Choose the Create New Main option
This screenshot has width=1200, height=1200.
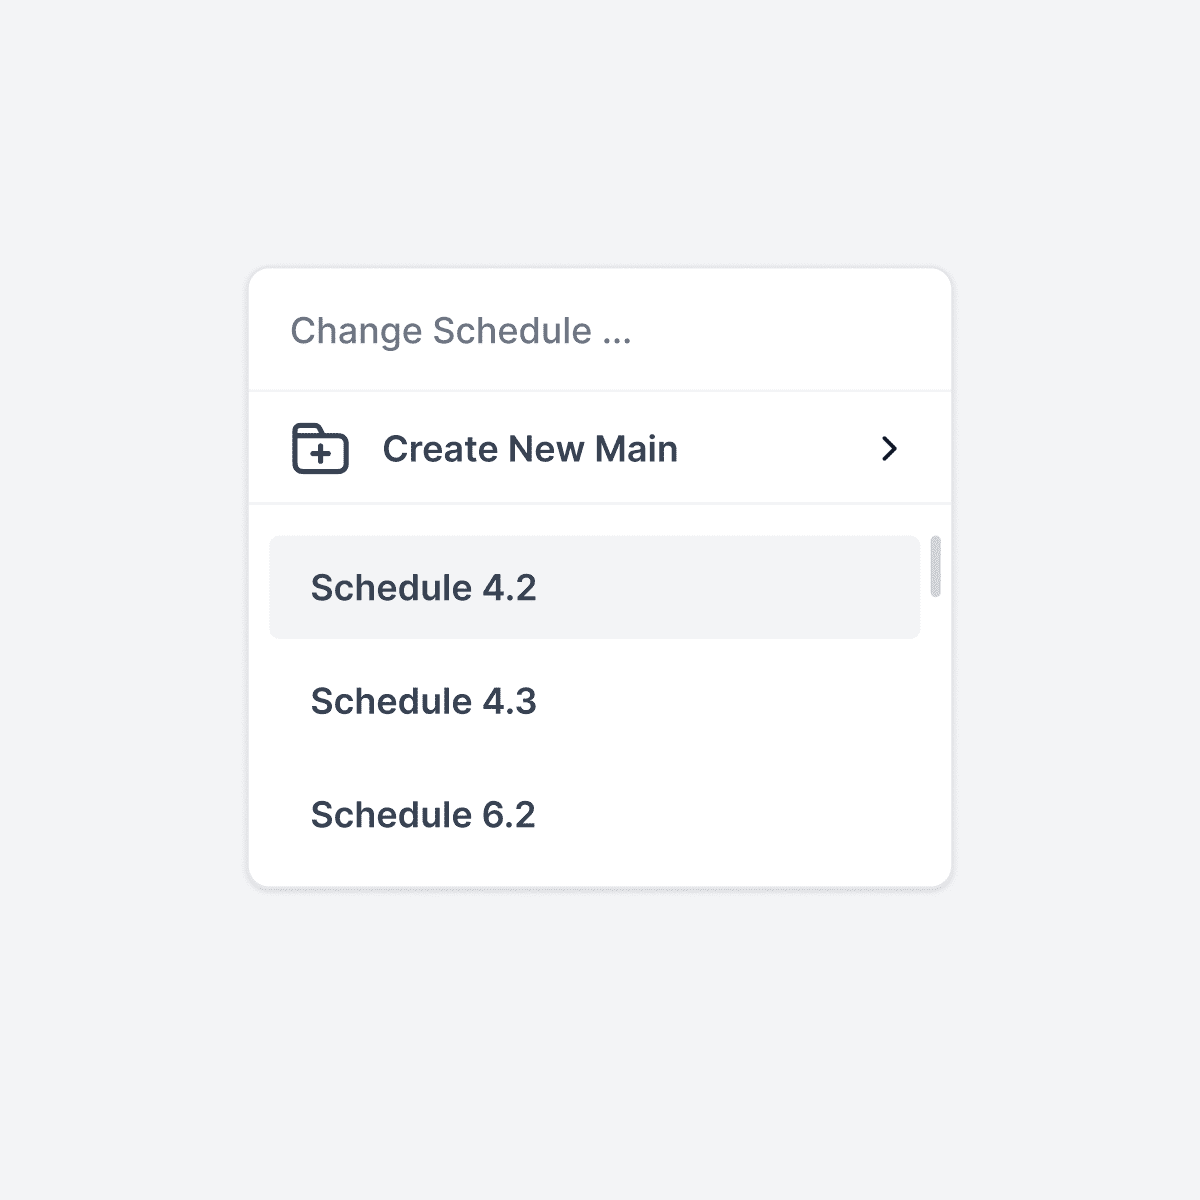pyautogui.click(x=530, y=449)
